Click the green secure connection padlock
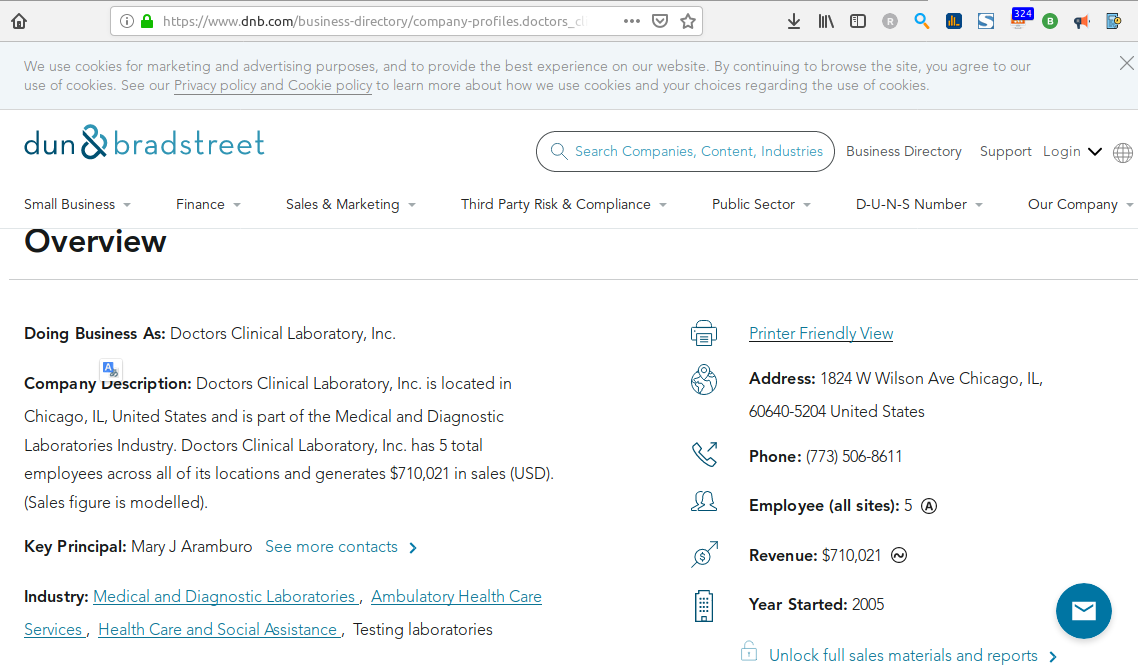Screen dimensions: 1138x665 [147, 21]
